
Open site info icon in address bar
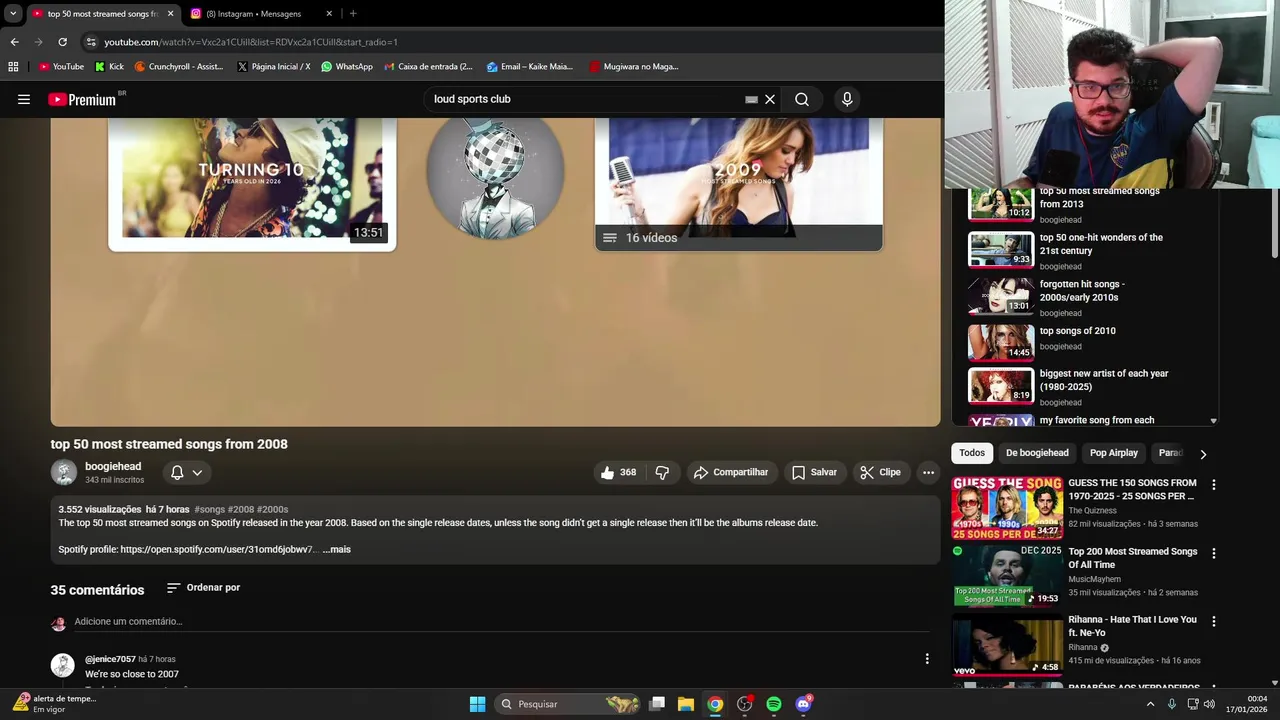[91, 42]
